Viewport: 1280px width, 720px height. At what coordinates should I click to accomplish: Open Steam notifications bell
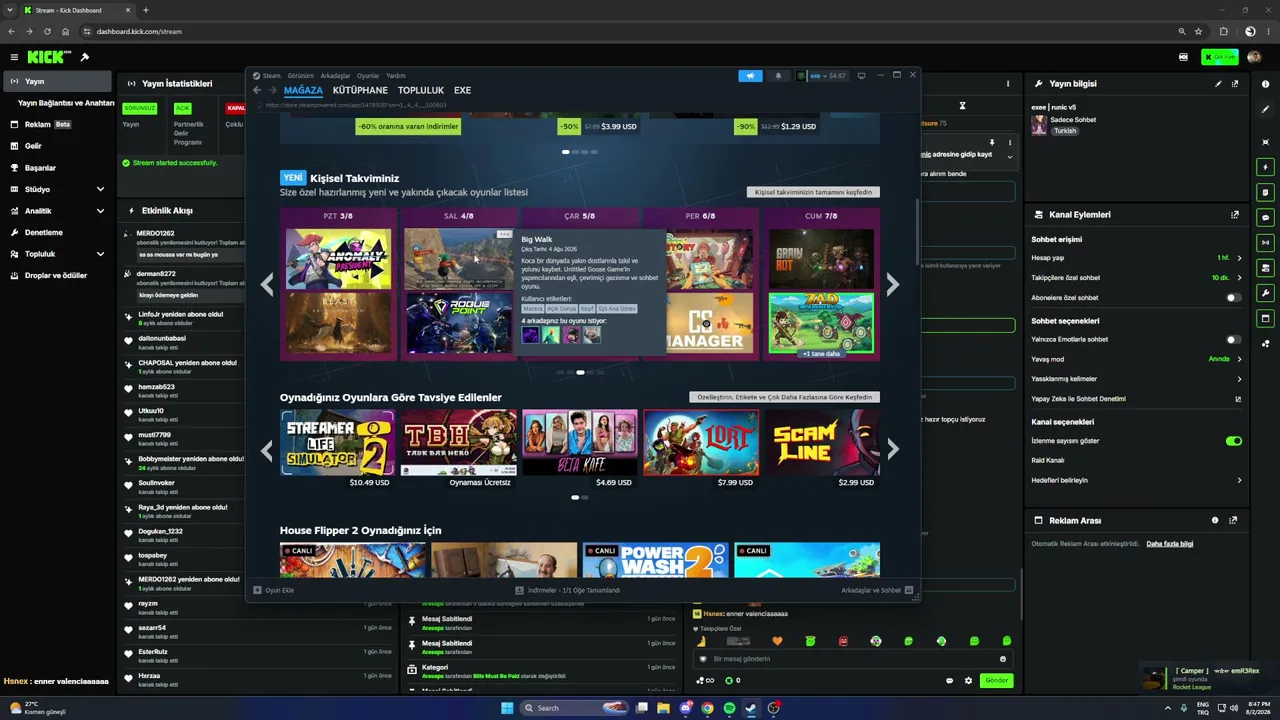(778, 76)
